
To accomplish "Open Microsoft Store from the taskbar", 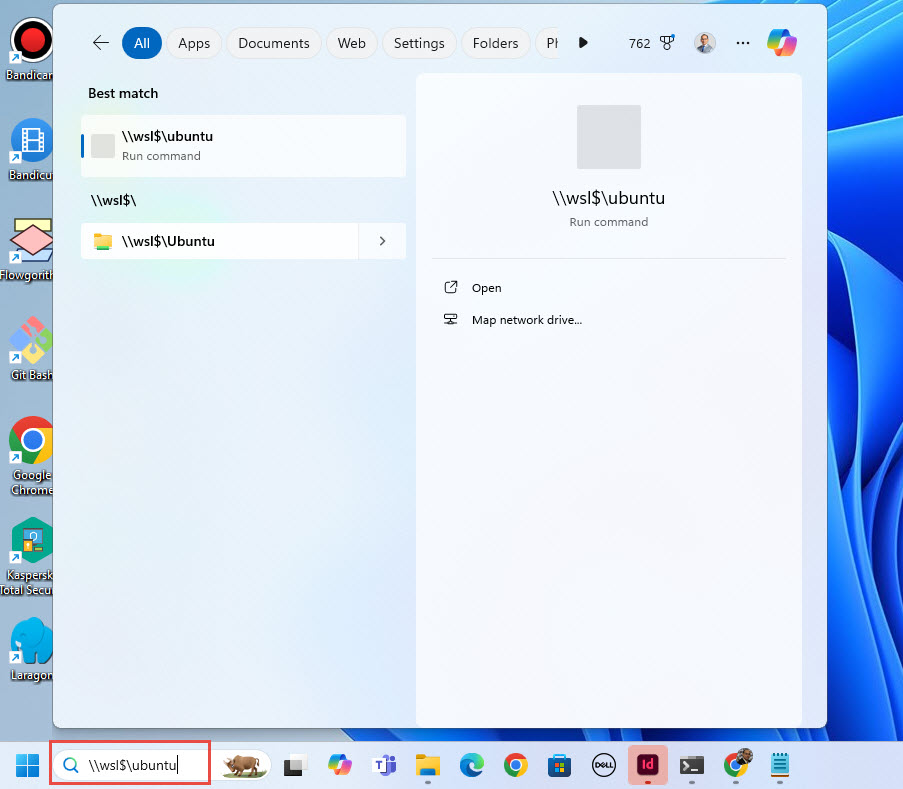I will click(x=559, y=765).
